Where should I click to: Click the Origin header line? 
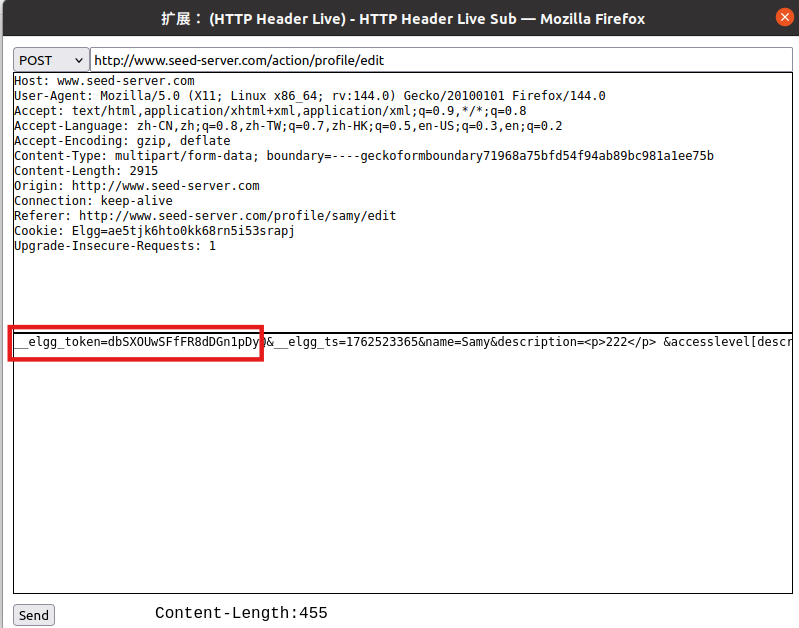click(x=137, y=186)
